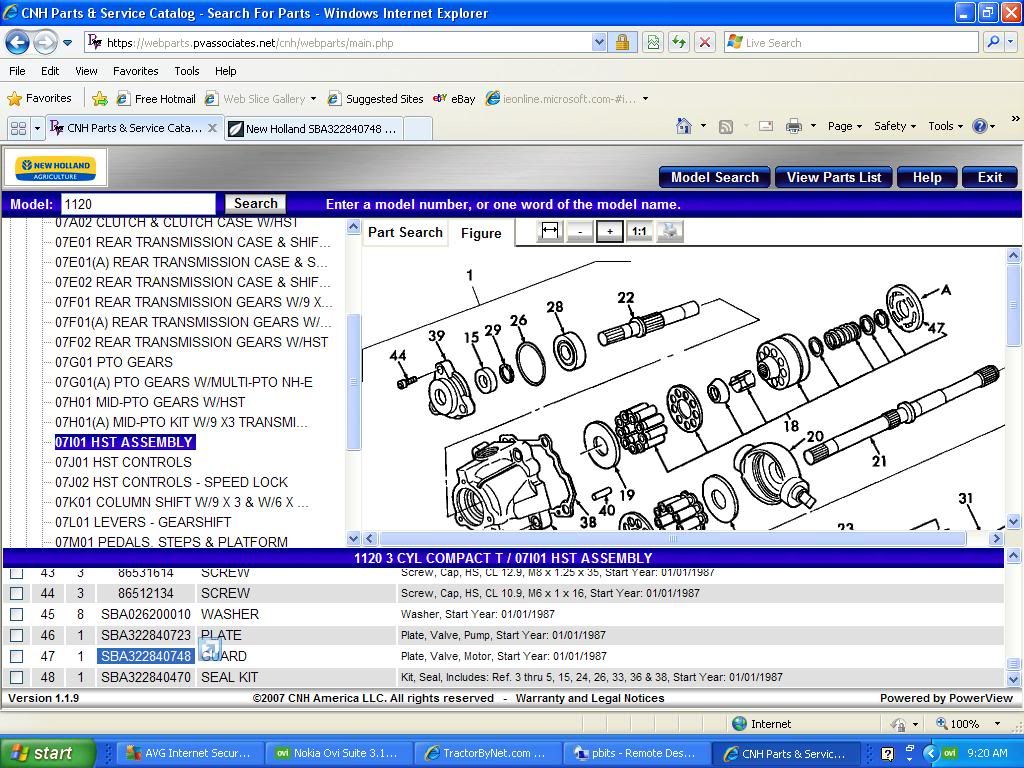Switch to the Part Search tab
This screenshot has height=768, width=1024.
[x=405, y=232]
